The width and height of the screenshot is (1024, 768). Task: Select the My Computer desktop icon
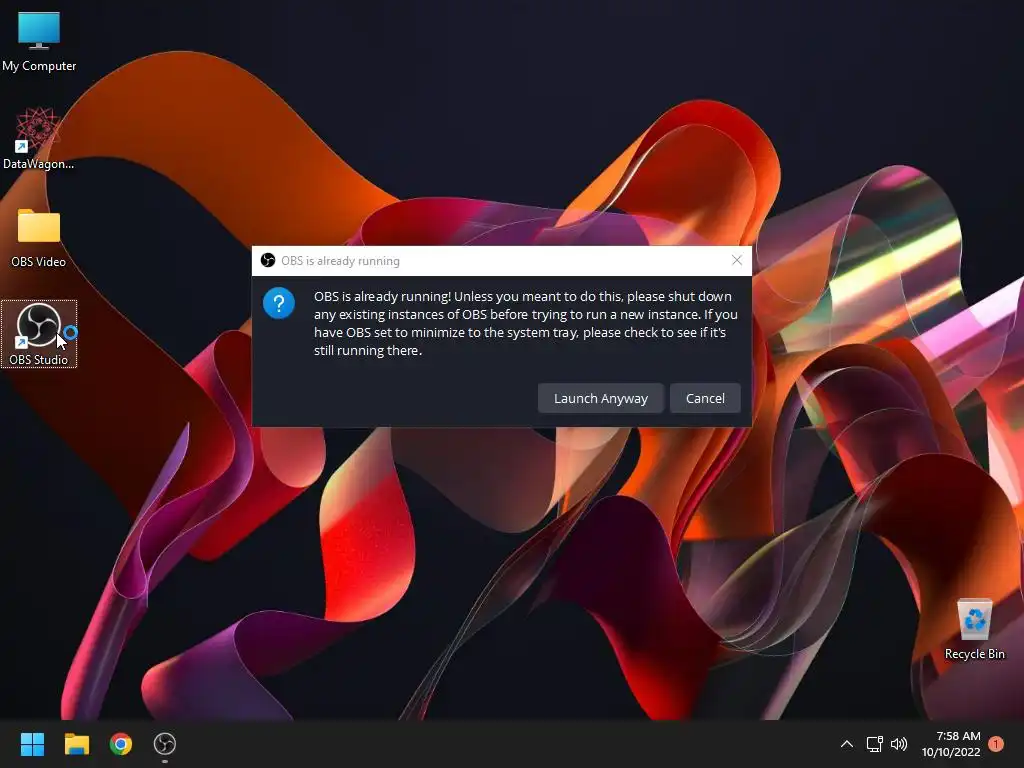(39, 42)
